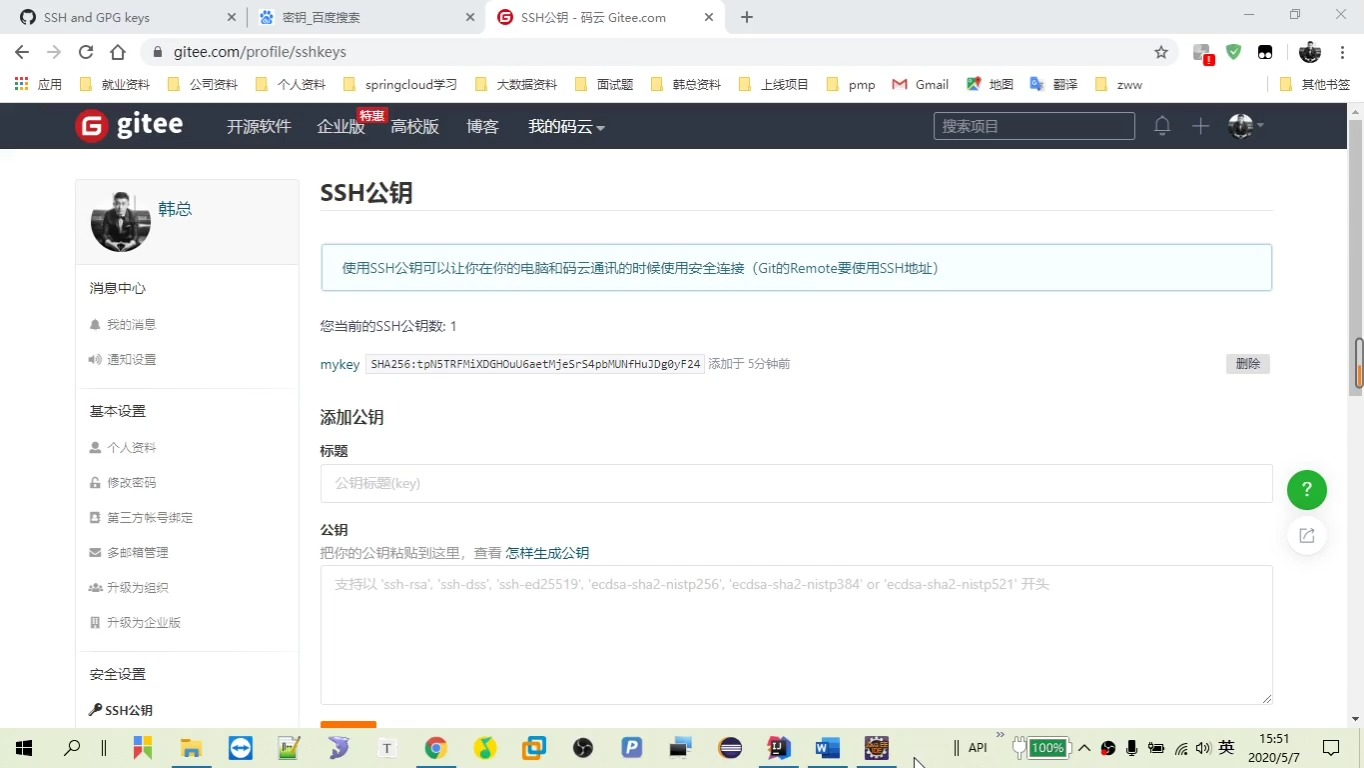
Task: Open 升级为企业版 in the sidebar
Action: (135, 623)
